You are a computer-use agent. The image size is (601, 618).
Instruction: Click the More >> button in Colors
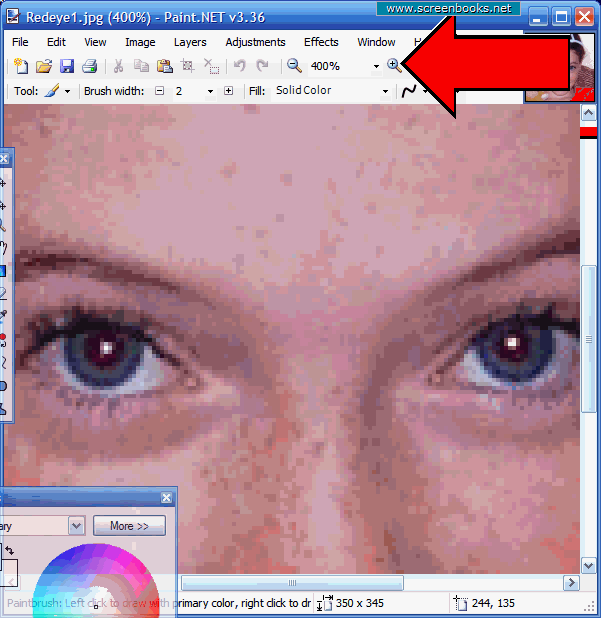tap(129, 525)
